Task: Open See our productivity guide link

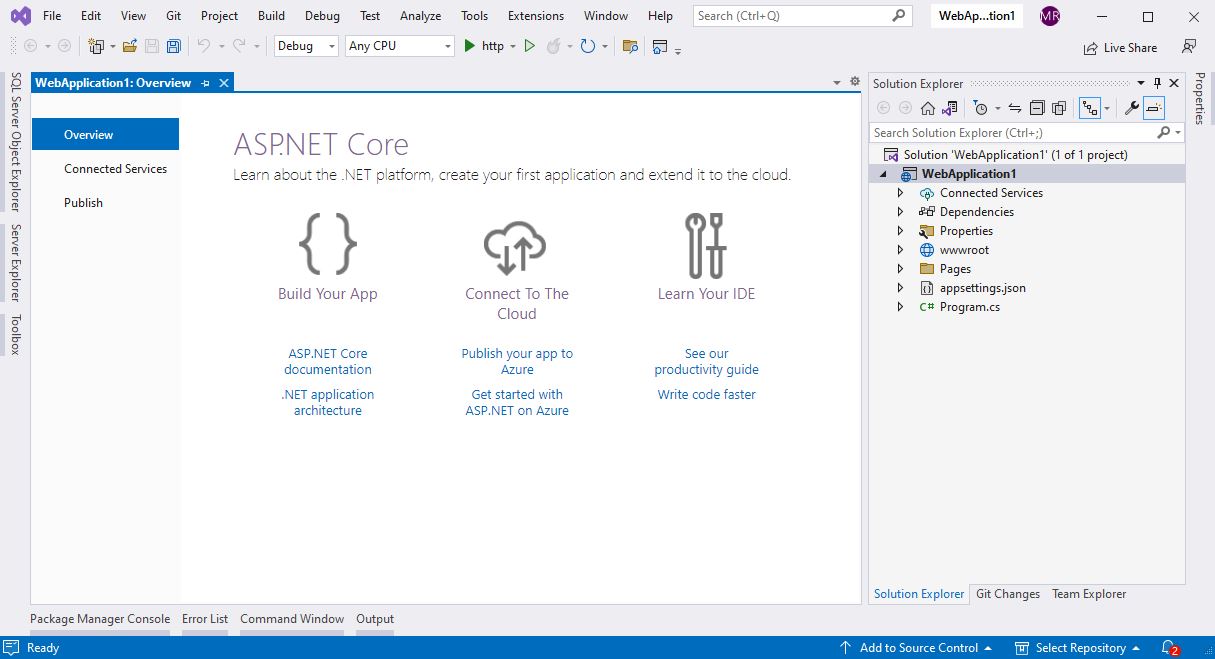Action: coord(707,362)
